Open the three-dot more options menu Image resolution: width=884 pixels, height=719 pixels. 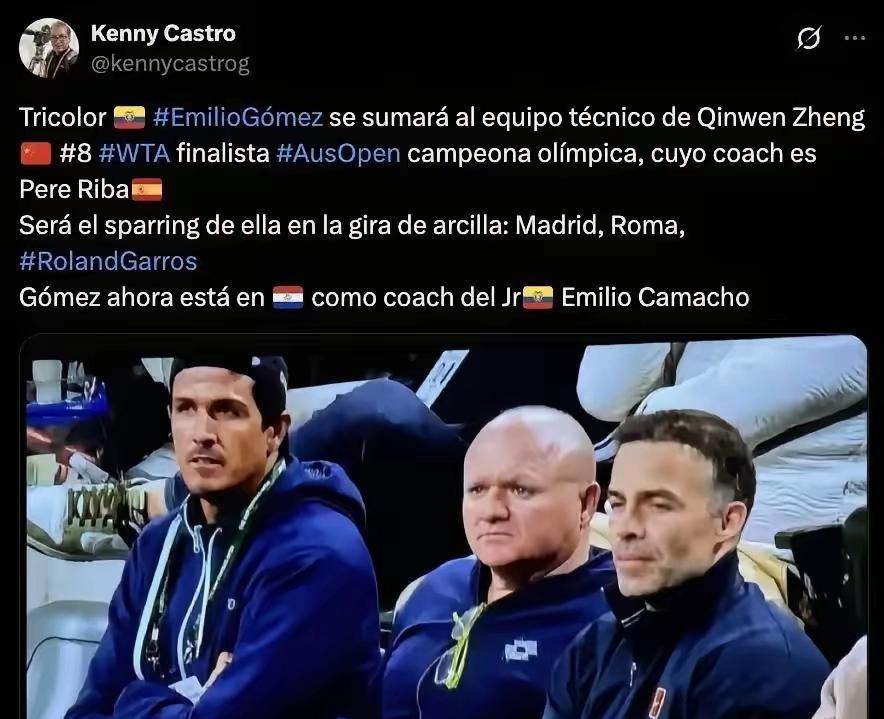click(x=855, y=38)
